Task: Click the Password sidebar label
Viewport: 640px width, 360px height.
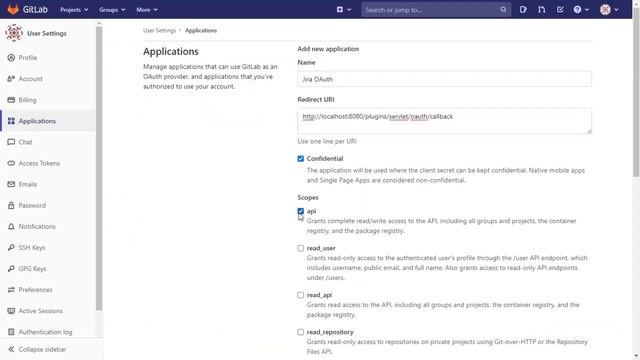Action: point(32,205)
